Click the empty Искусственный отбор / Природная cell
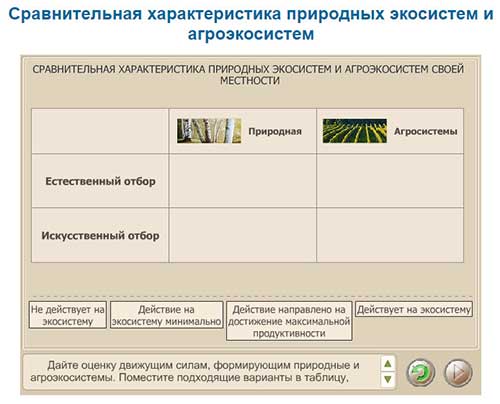 (x=243, y=235)
